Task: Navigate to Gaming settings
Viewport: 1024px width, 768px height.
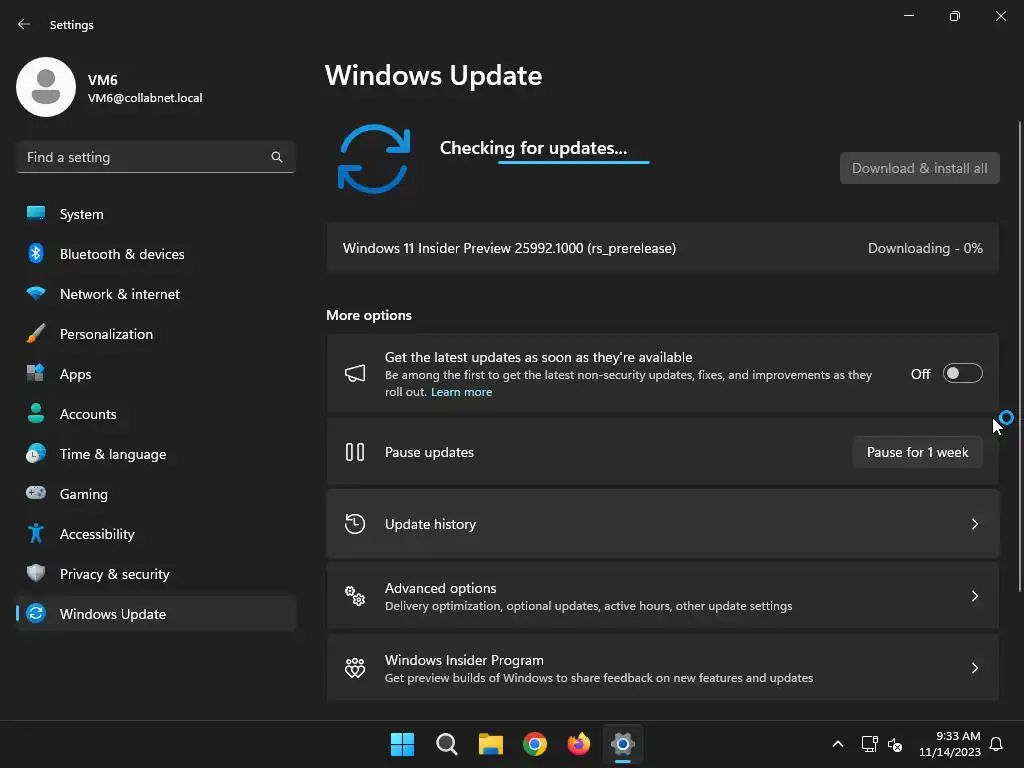Action: click(156, 493)
